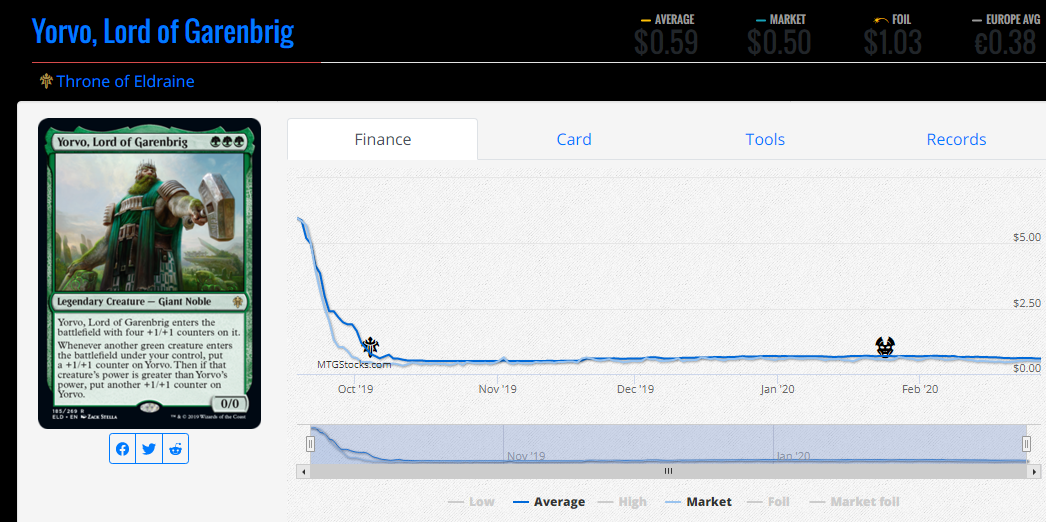
Task: Toggle the Market price series
Action: [698, 502]
